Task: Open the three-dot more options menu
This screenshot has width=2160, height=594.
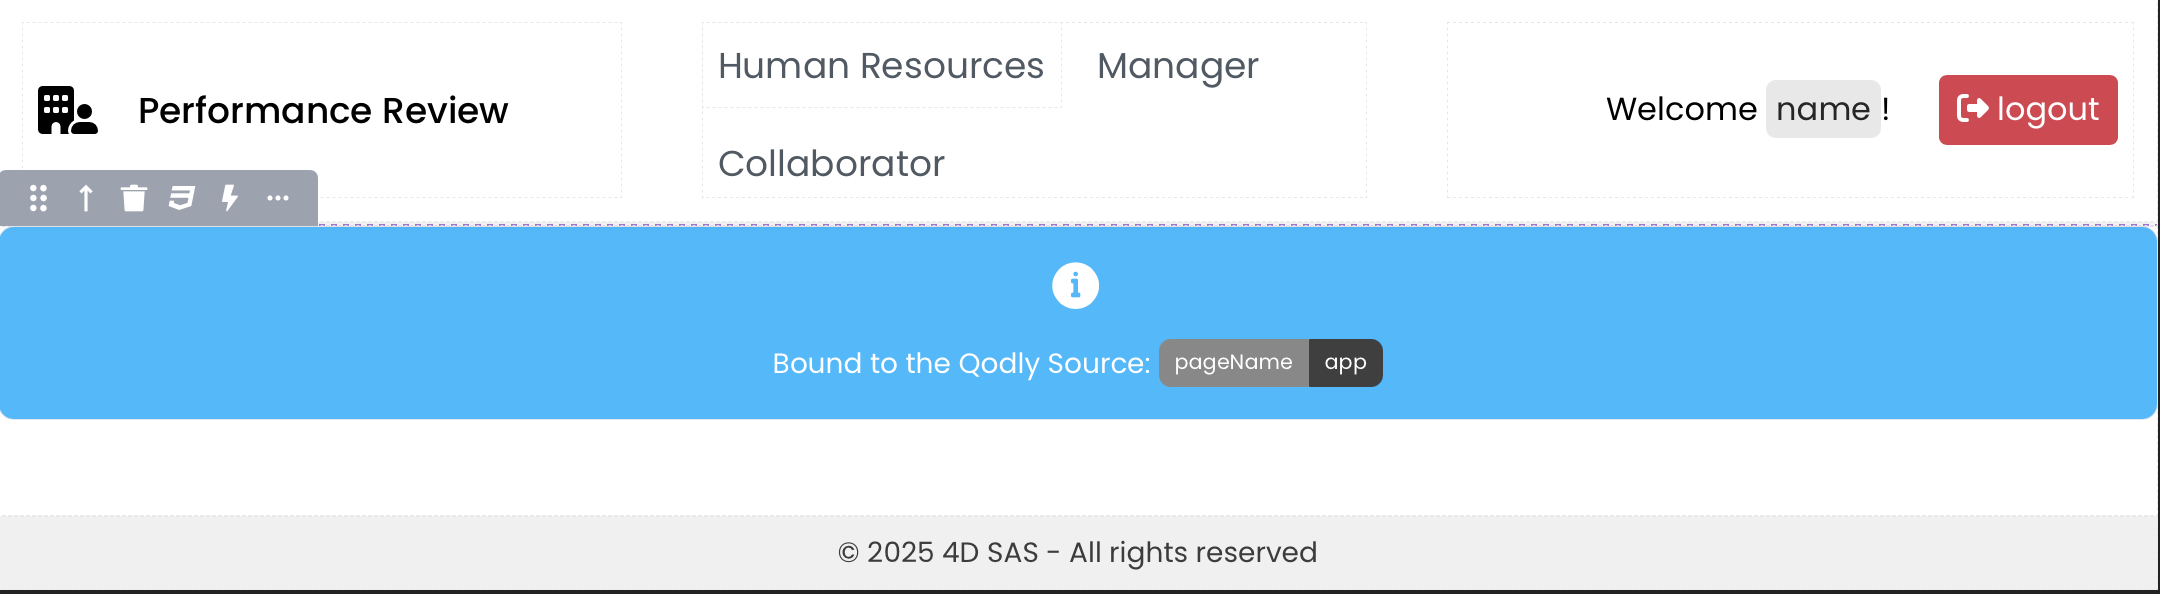Action: [278, 198]
